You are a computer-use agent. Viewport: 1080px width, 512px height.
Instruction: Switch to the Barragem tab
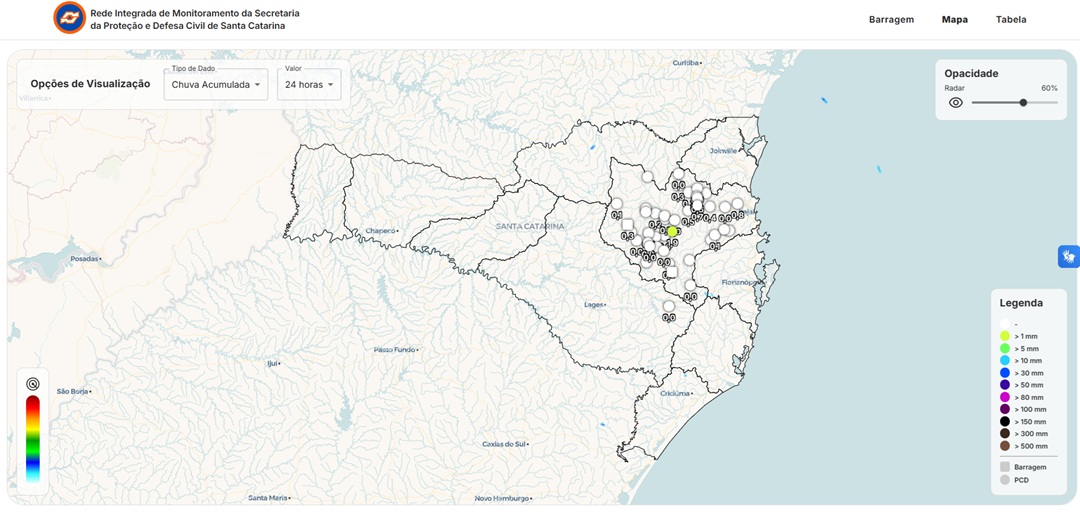click(x=890, y=19)
